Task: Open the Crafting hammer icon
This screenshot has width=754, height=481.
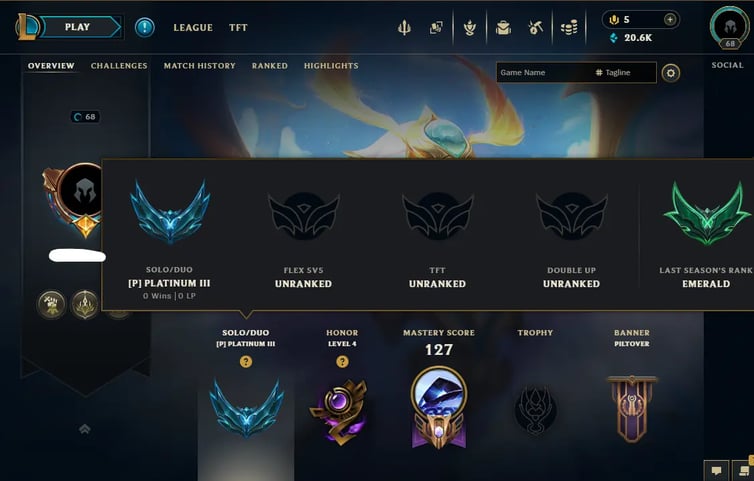Action: click(535, 28)
